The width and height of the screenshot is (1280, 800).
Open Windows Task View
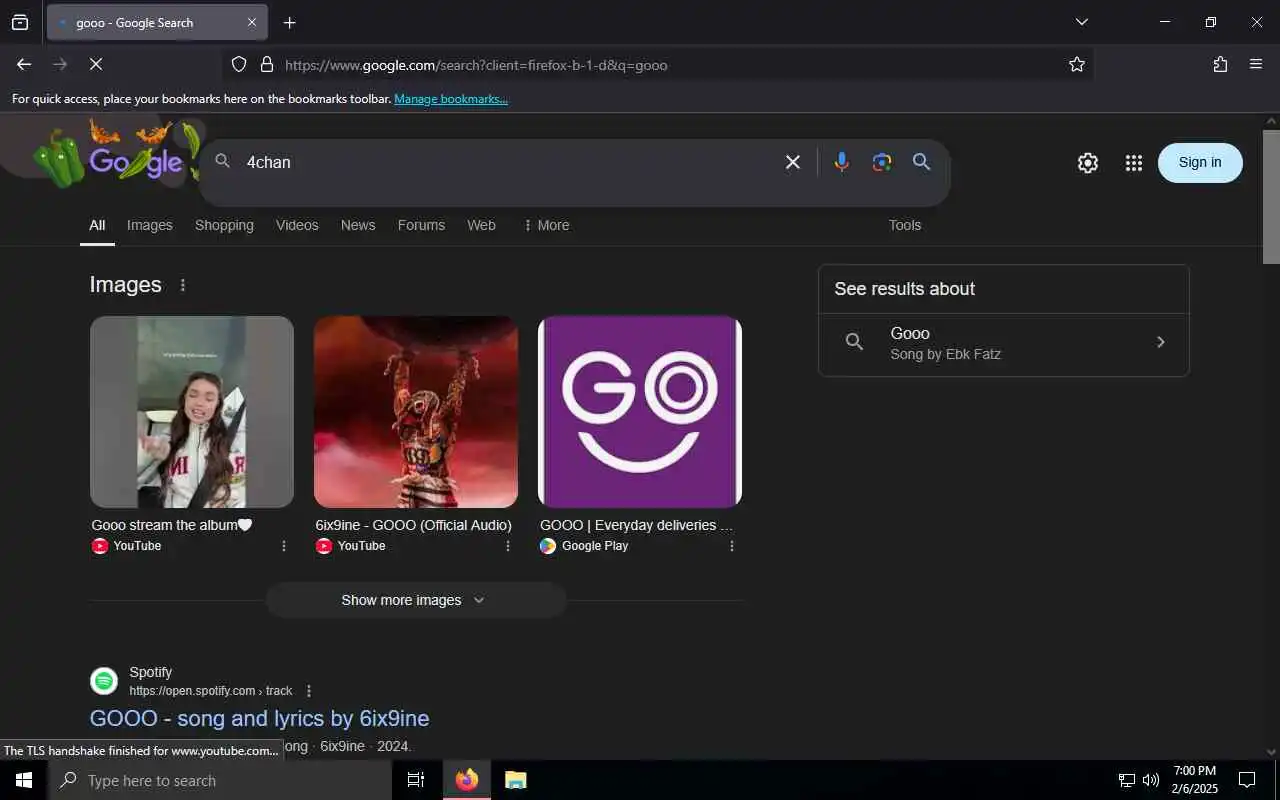click(x=416, y=780)
